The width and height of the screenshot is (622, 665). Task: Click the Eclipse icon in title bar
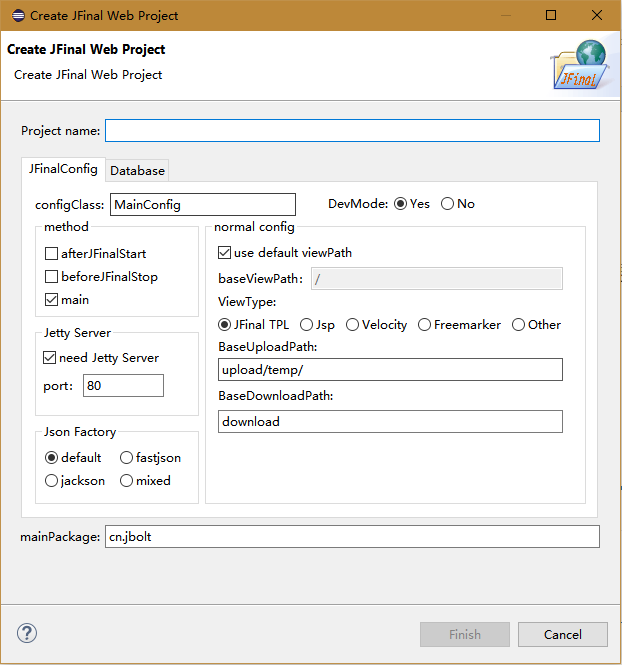(18, 16)
